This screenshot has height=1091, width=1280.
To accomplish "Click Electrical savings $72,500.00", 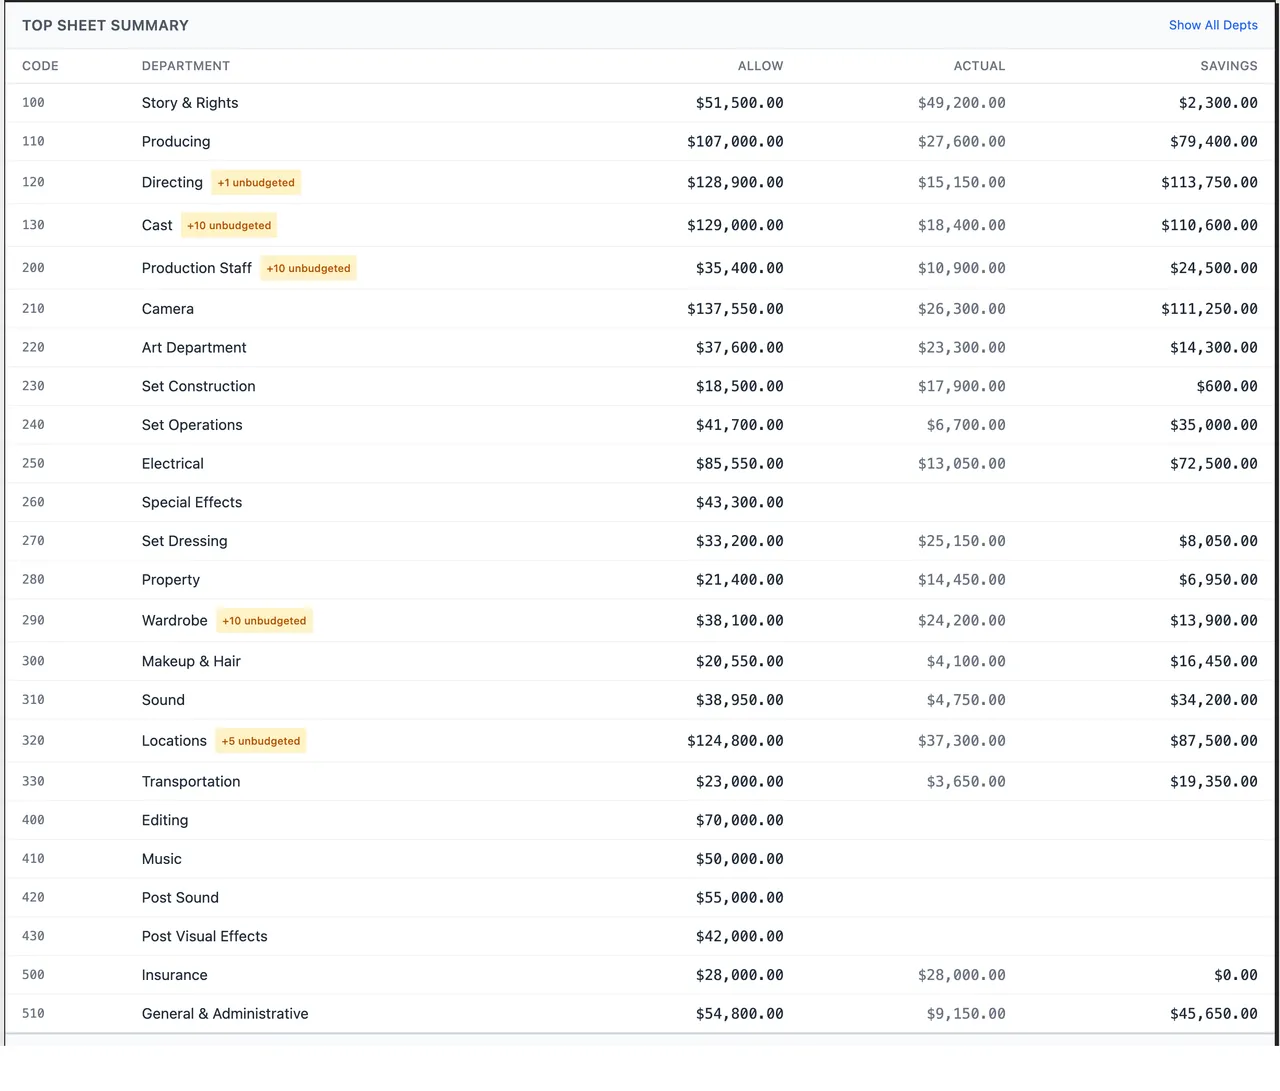I will 1214,464.
